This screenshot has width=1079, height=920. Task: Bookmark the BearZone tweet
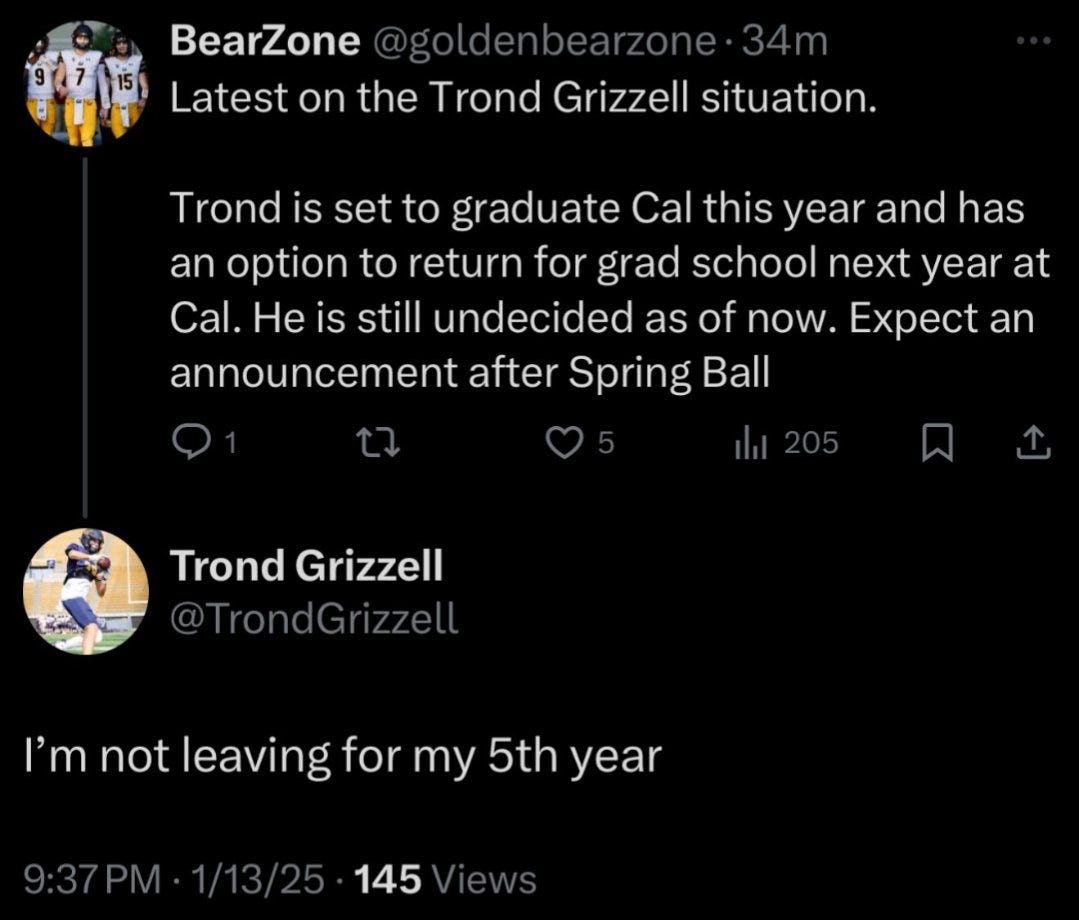[935, 443]
